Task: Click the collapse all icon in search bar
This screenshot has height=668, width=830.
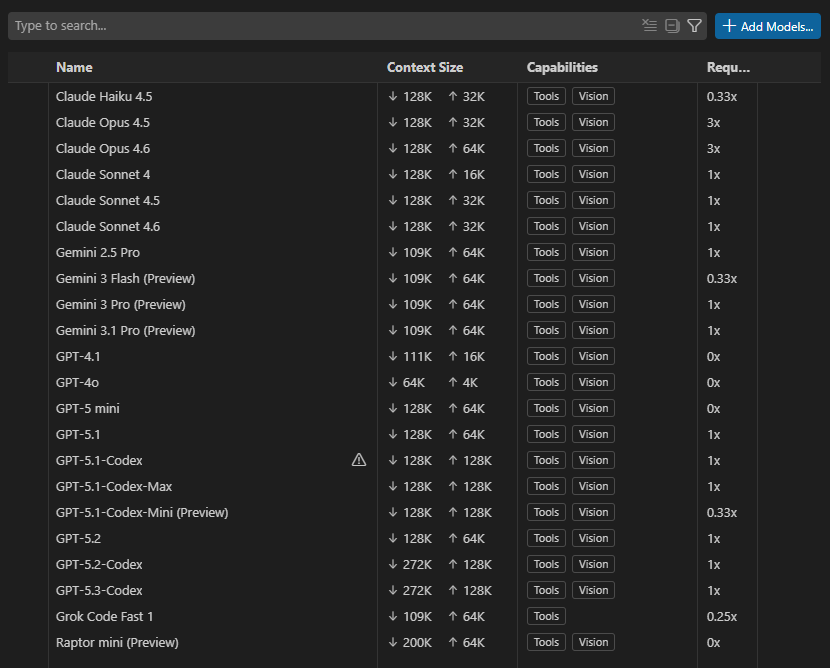Action: [x=672, y=26]
